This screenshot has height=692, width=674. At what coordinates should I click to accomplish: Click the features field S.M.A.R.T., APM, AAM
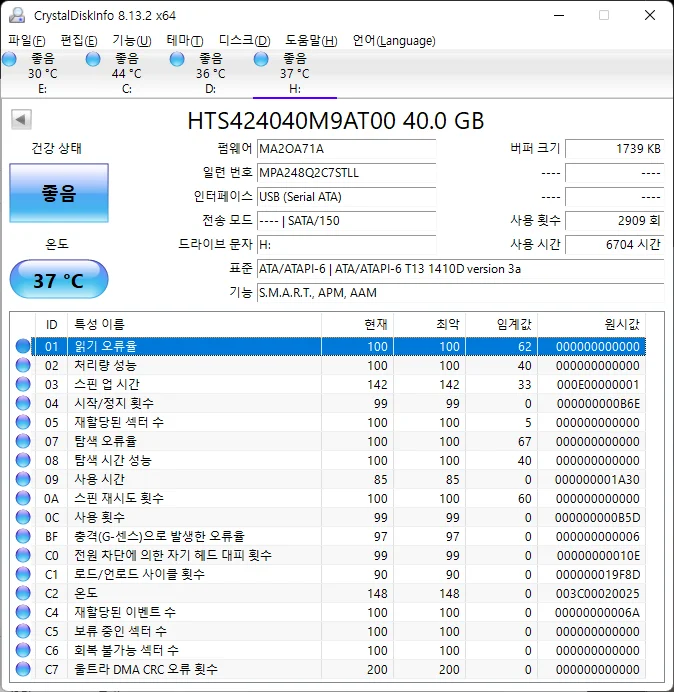click(x=460, y=293)
